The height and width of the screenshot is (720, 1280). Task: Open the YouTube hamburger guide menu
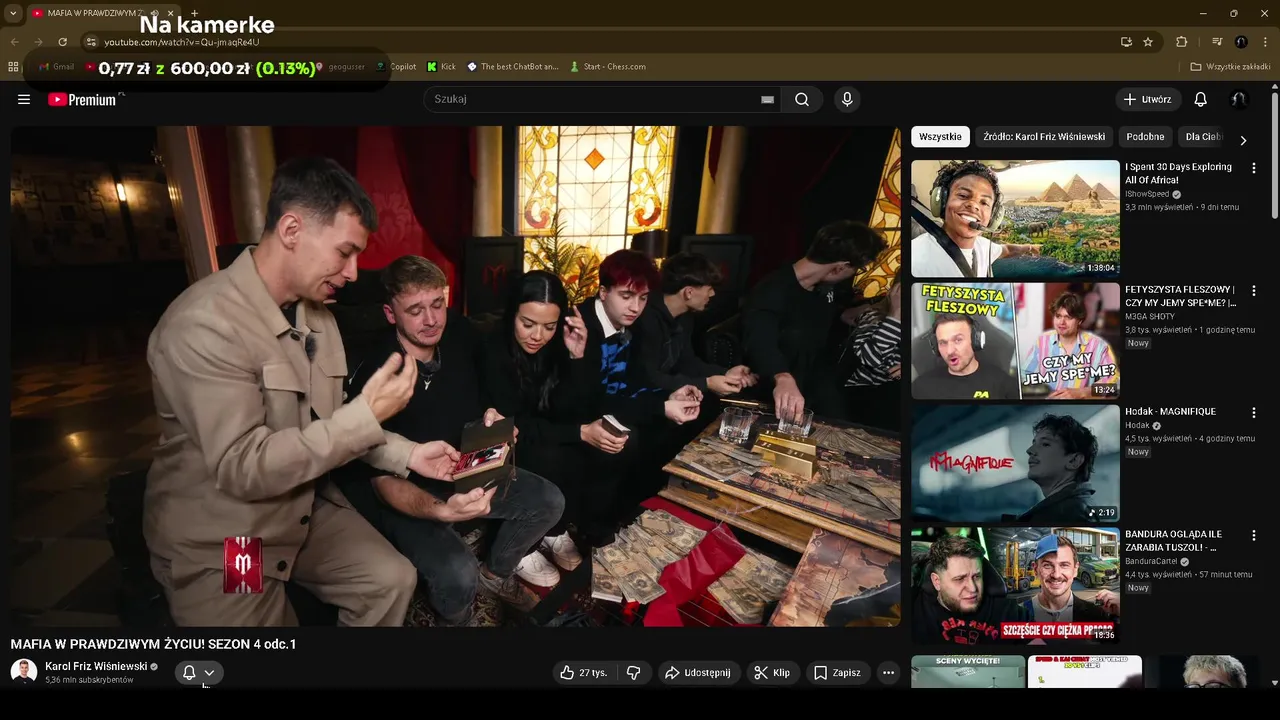point(24,99)
